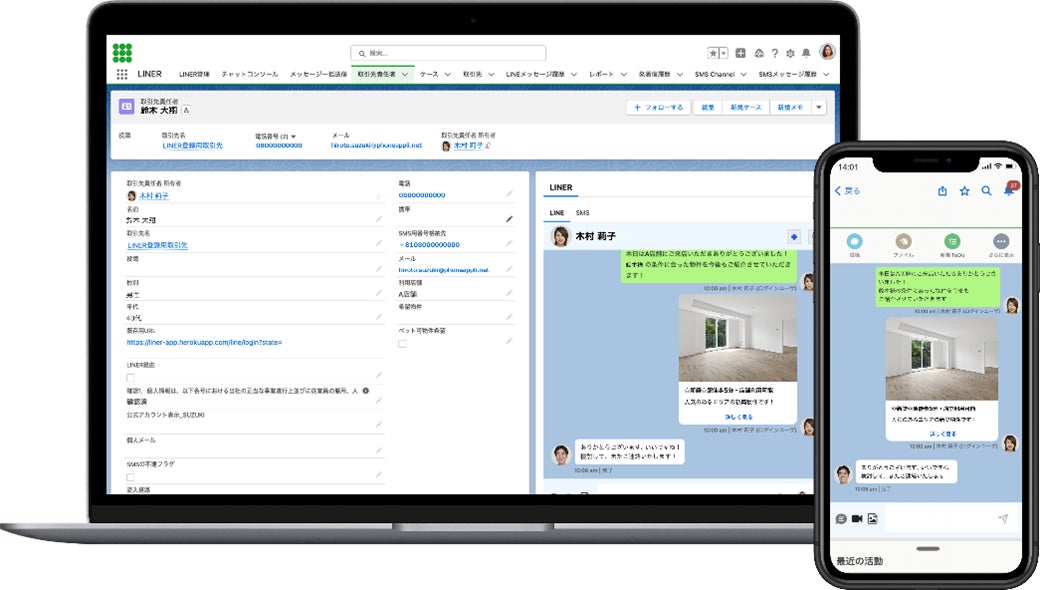Tap the 投稿 post action icon on phone

click(854, 241)
